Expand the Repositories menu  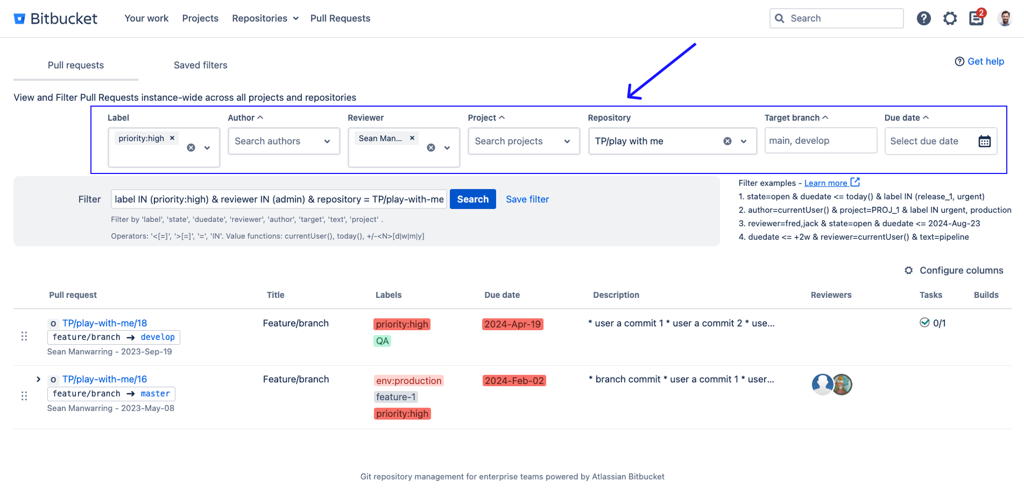pos(265,18)
